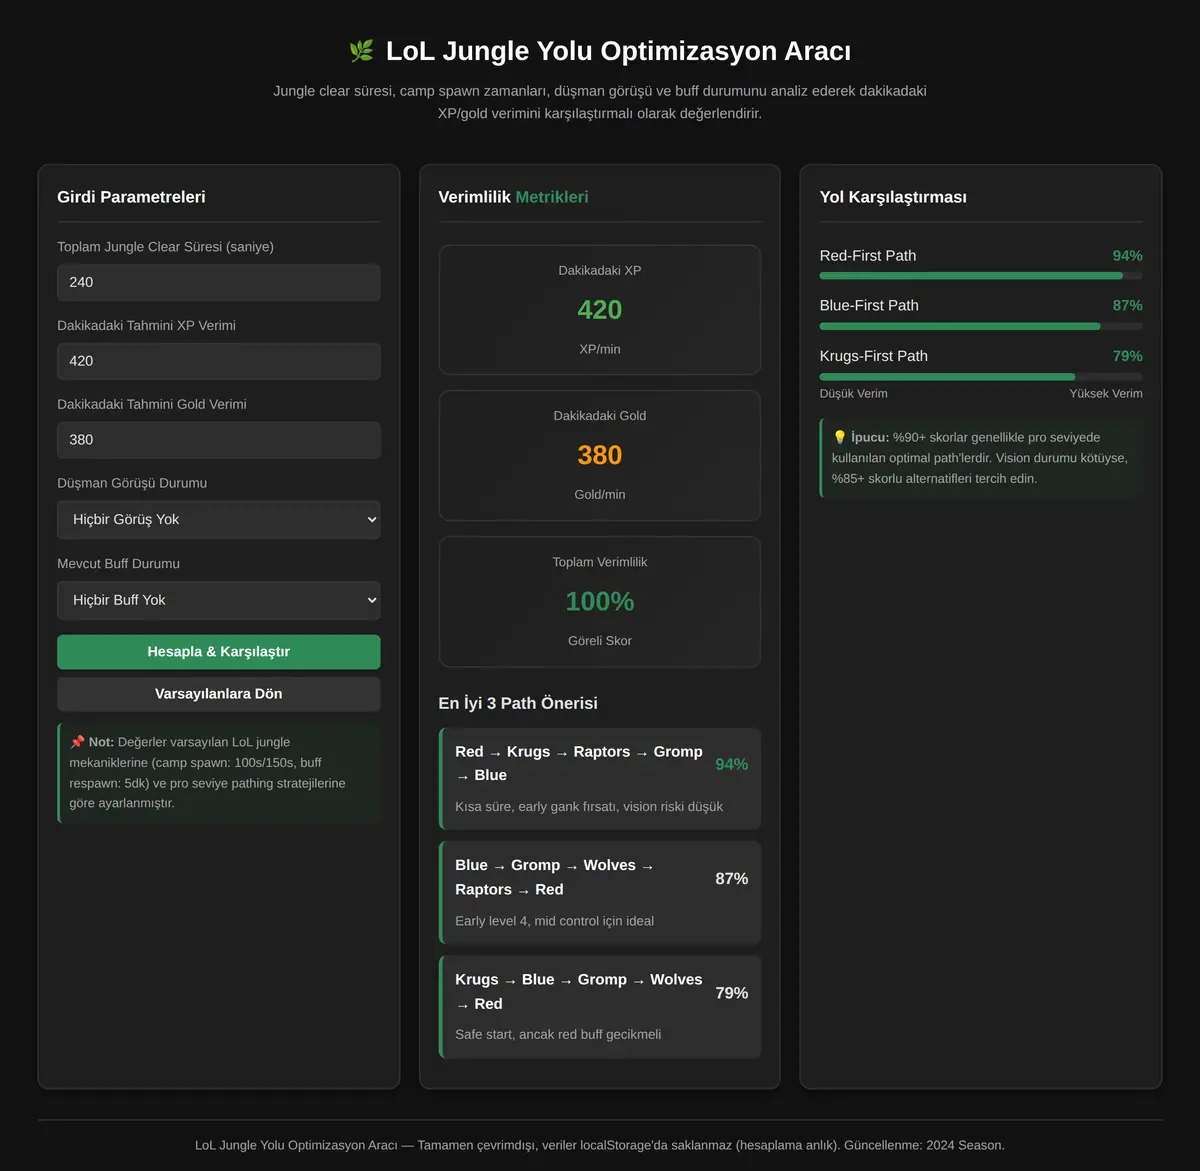Select the Krugs → Blue → Gromp path card
Screen dimensions: 1200x1171
pos(600,1007)
